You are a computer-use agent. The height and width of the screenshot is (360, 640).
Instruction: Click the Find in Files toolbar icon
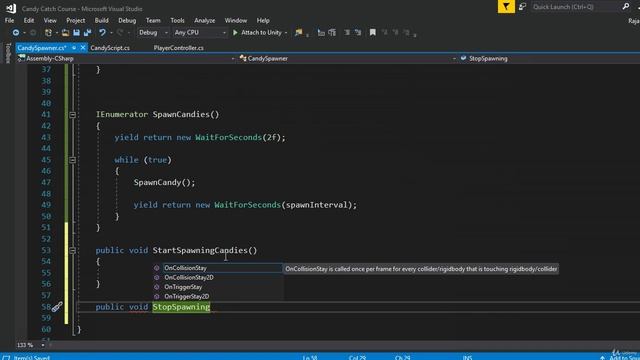pyautogui.click(x=299, y=33)
